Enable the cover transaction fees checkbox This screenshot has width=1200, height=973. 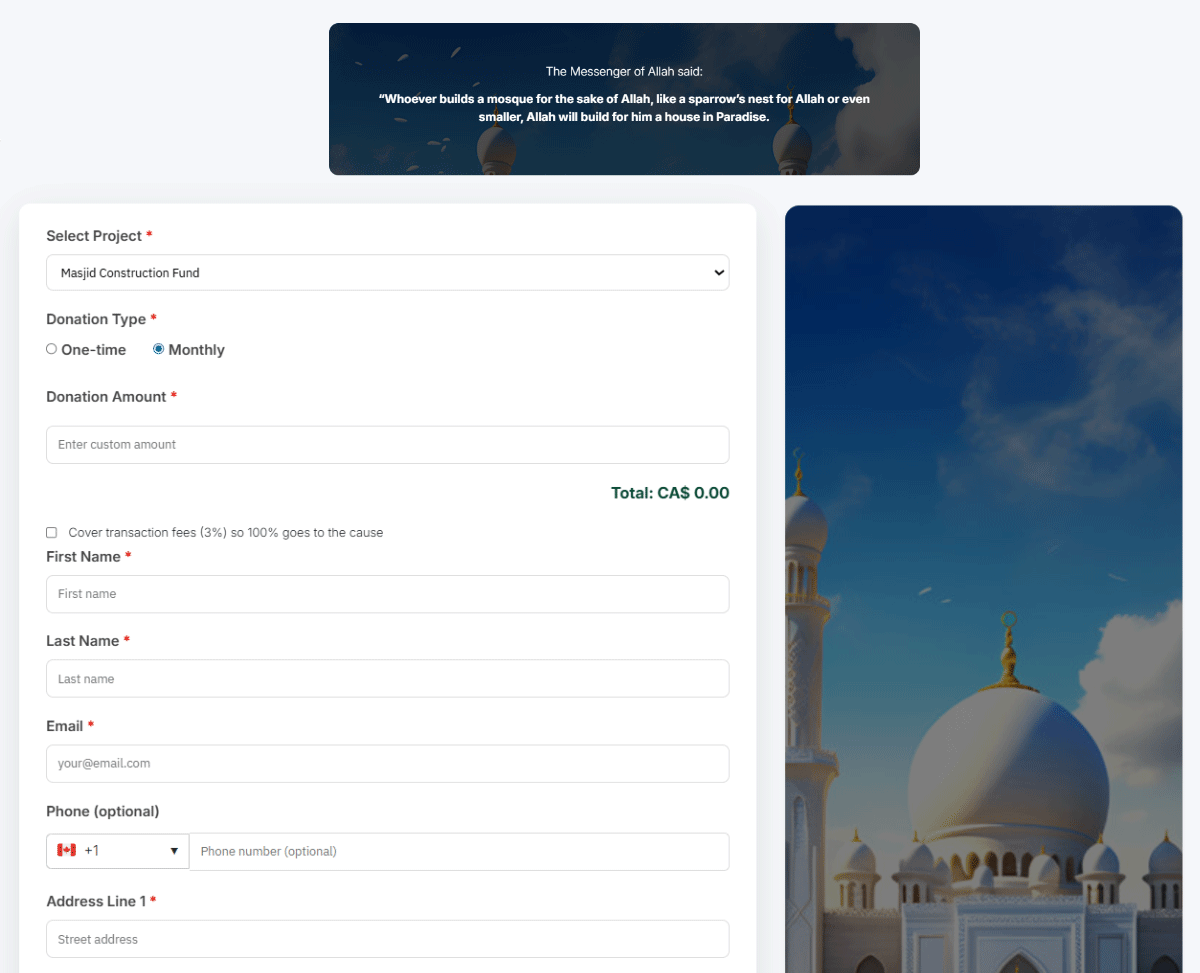pyautogui.click(x=52, y=533)
